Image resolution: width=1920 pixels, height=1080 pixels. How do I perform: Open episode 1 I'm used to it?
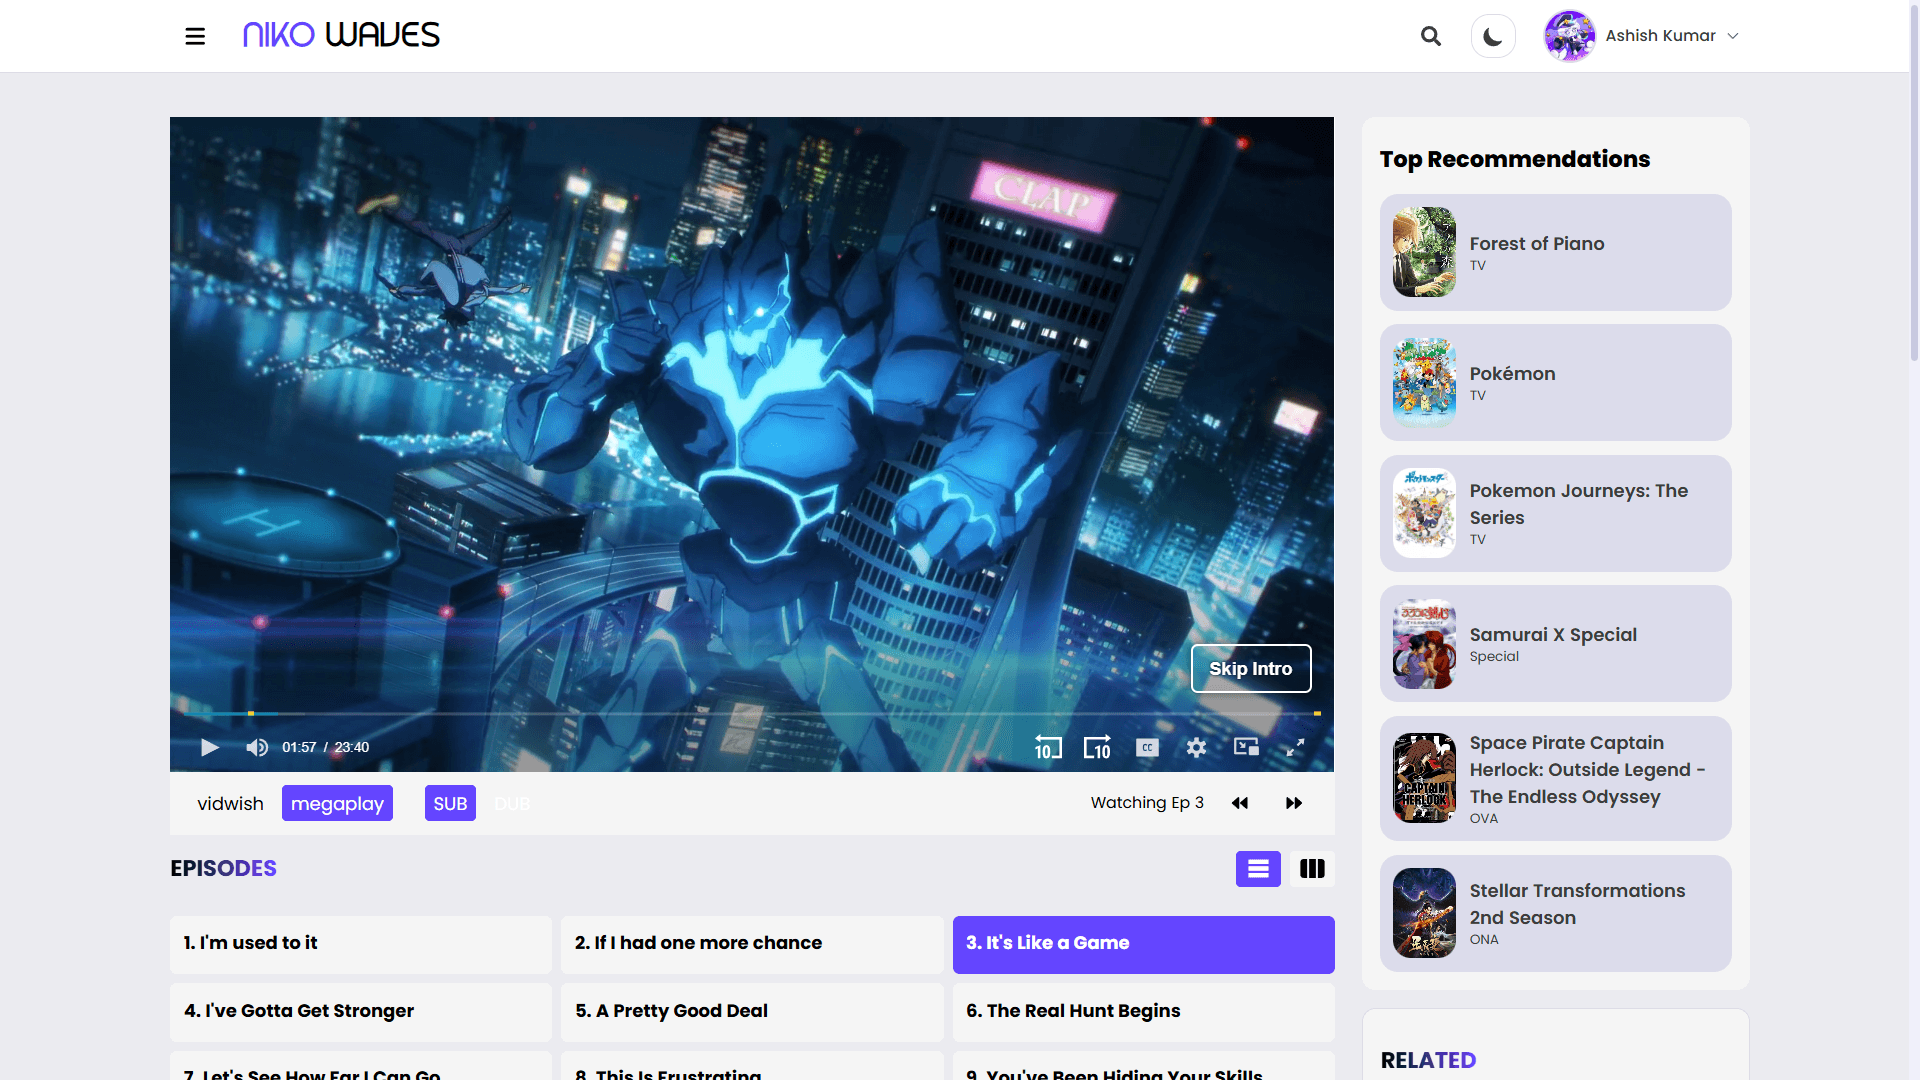coord(361,944)
